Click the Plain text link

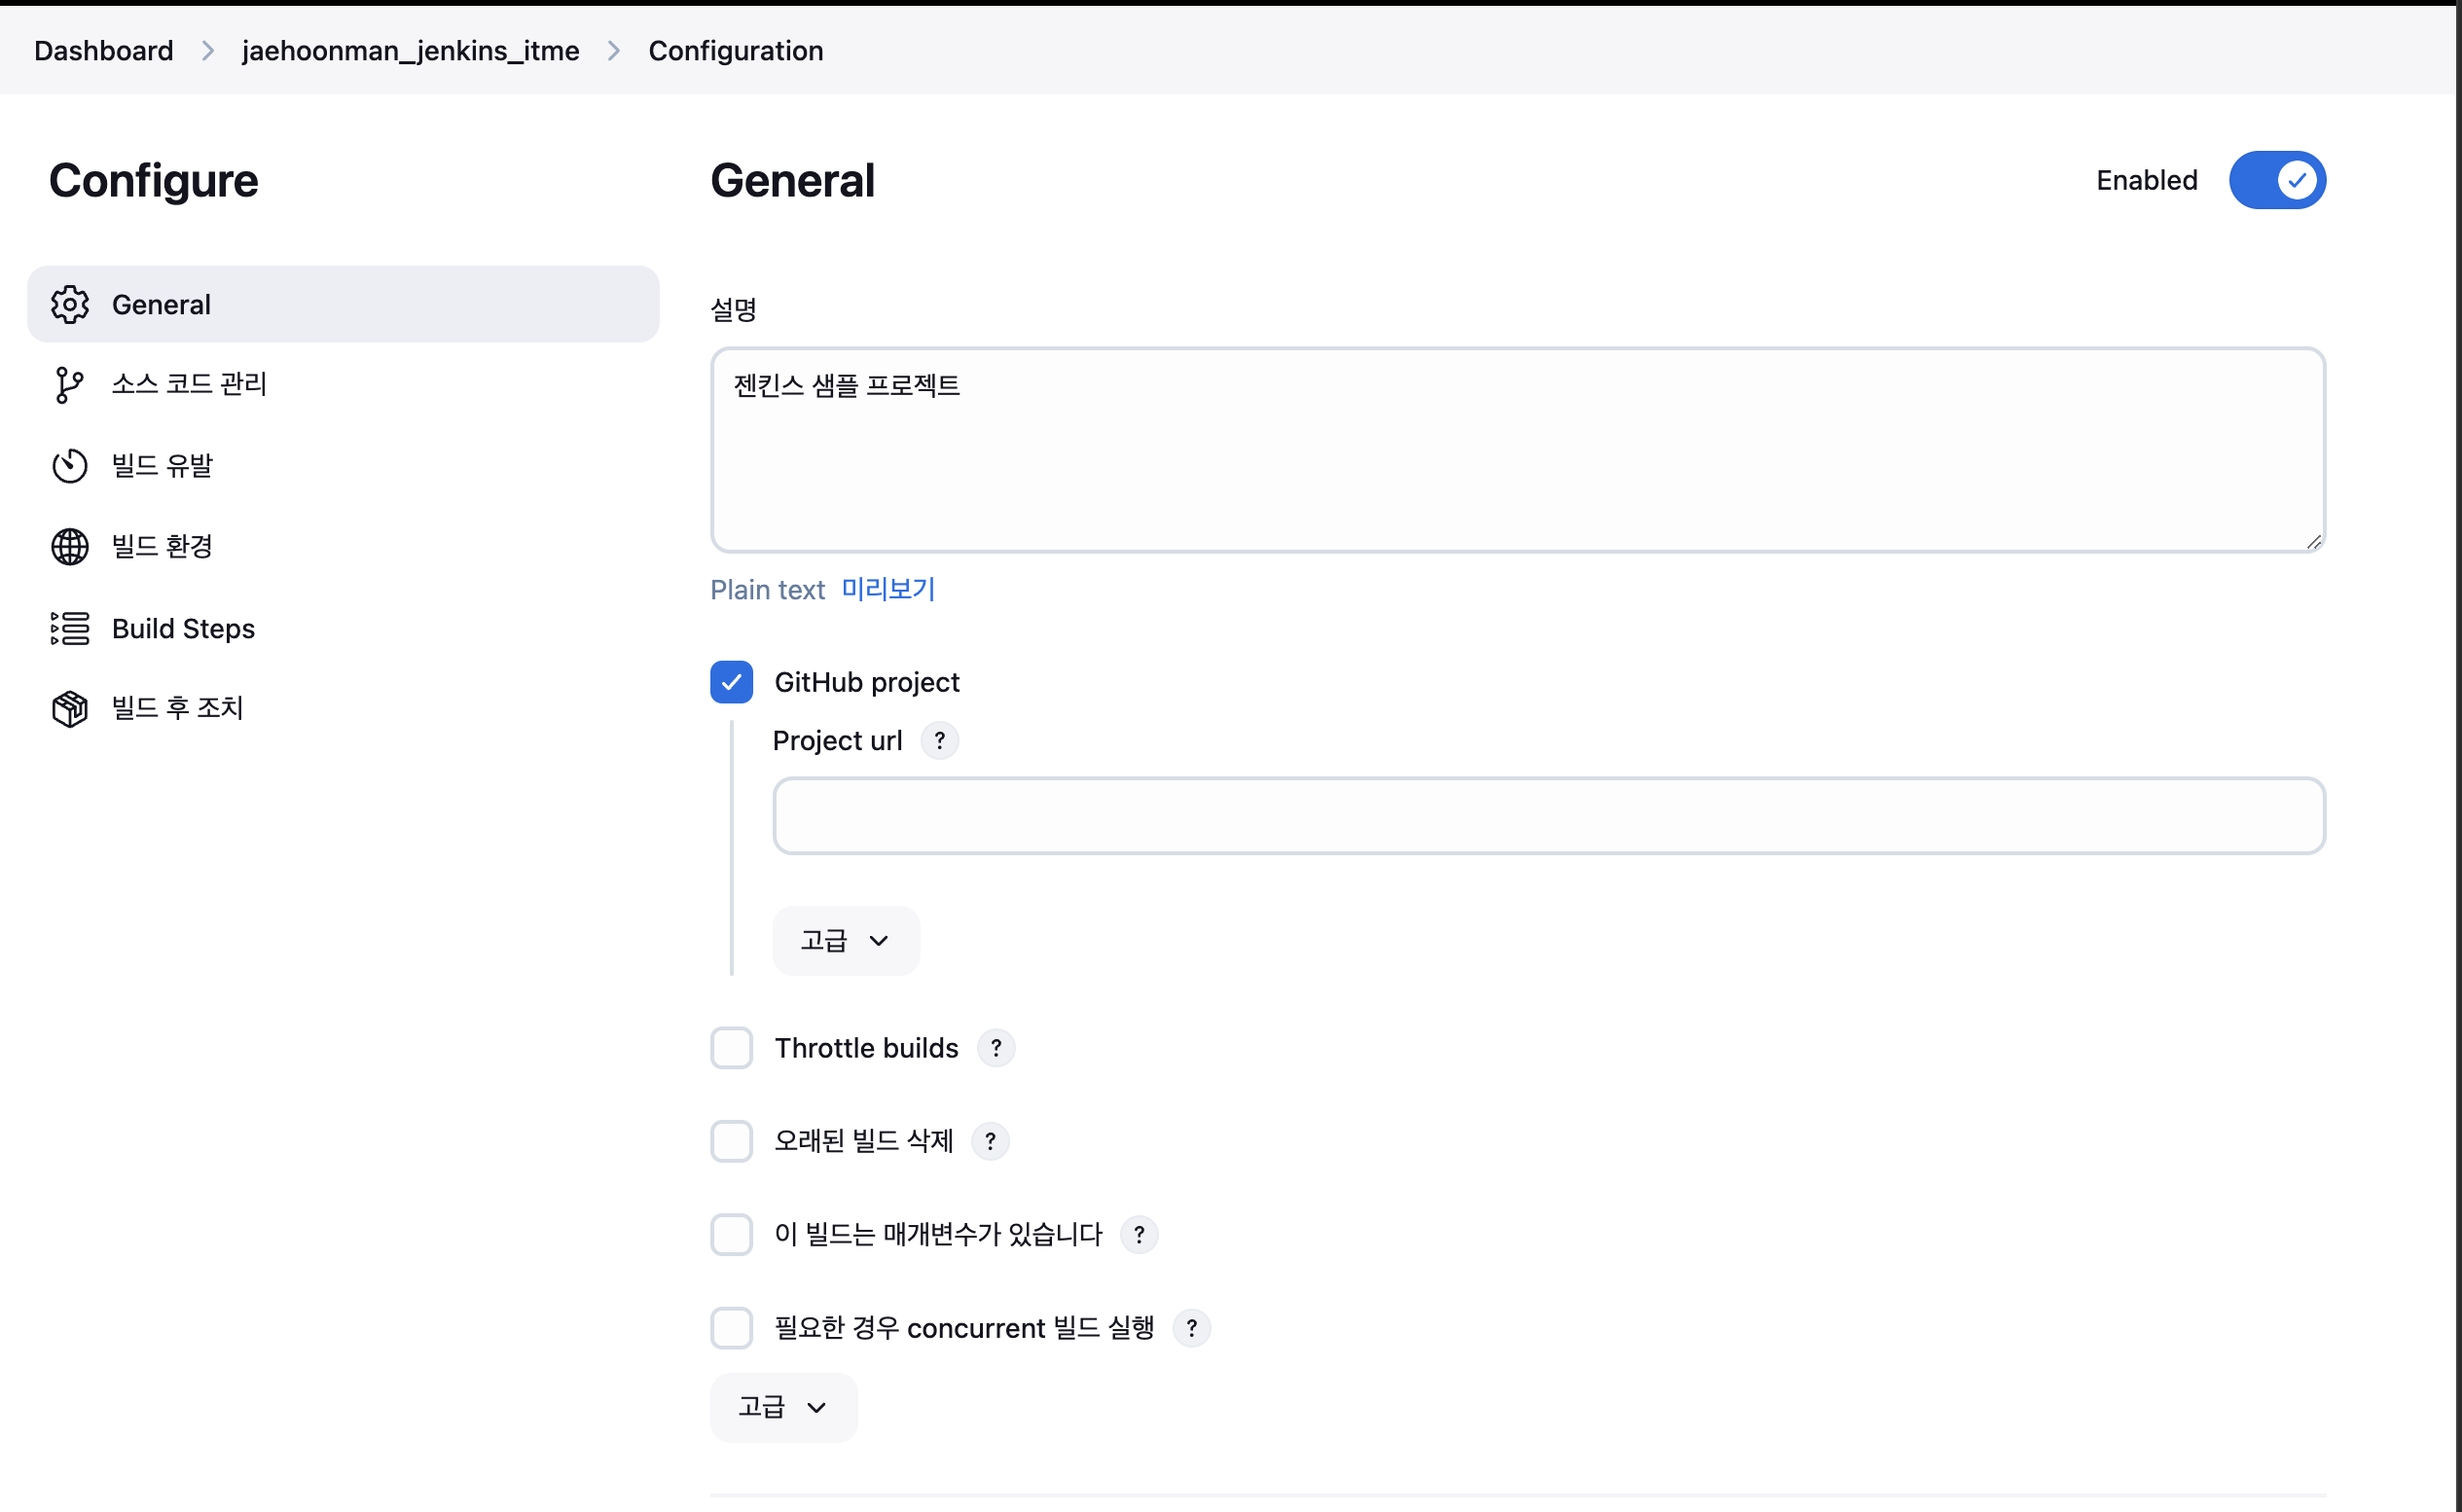[768, 590]
